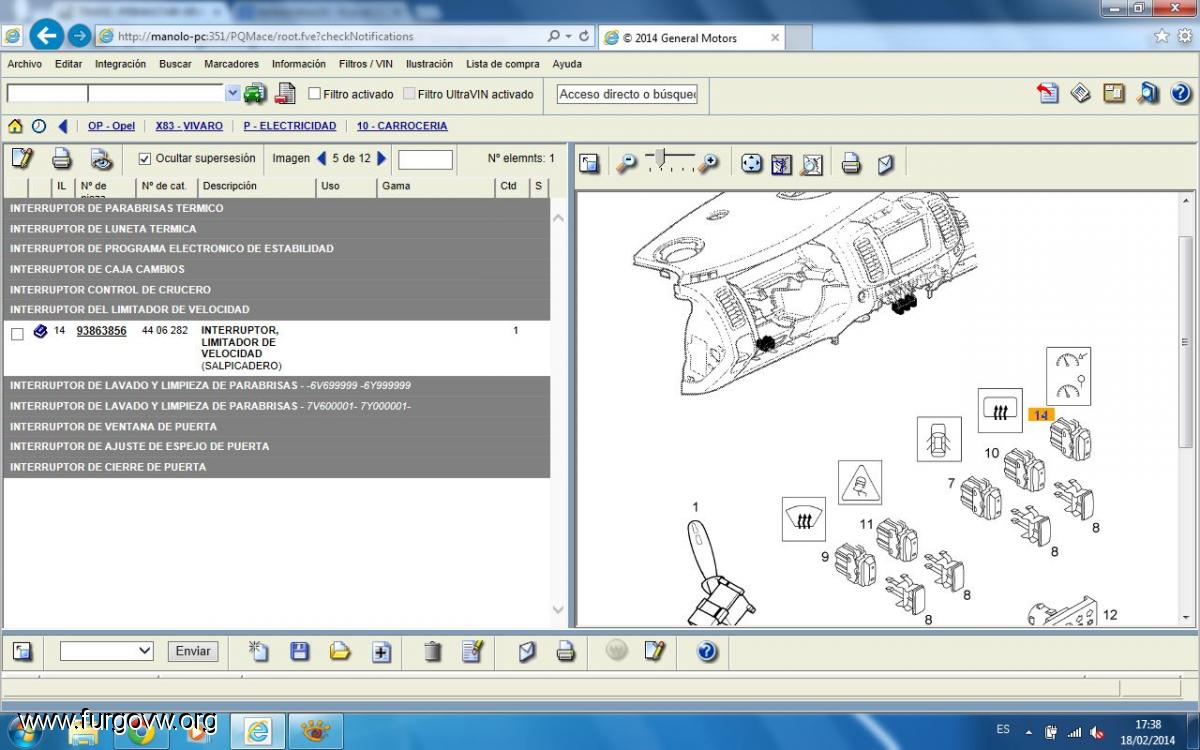Expand INTERRUPTOR DE PARABRISAS TERMICO group

pos(277,209)
